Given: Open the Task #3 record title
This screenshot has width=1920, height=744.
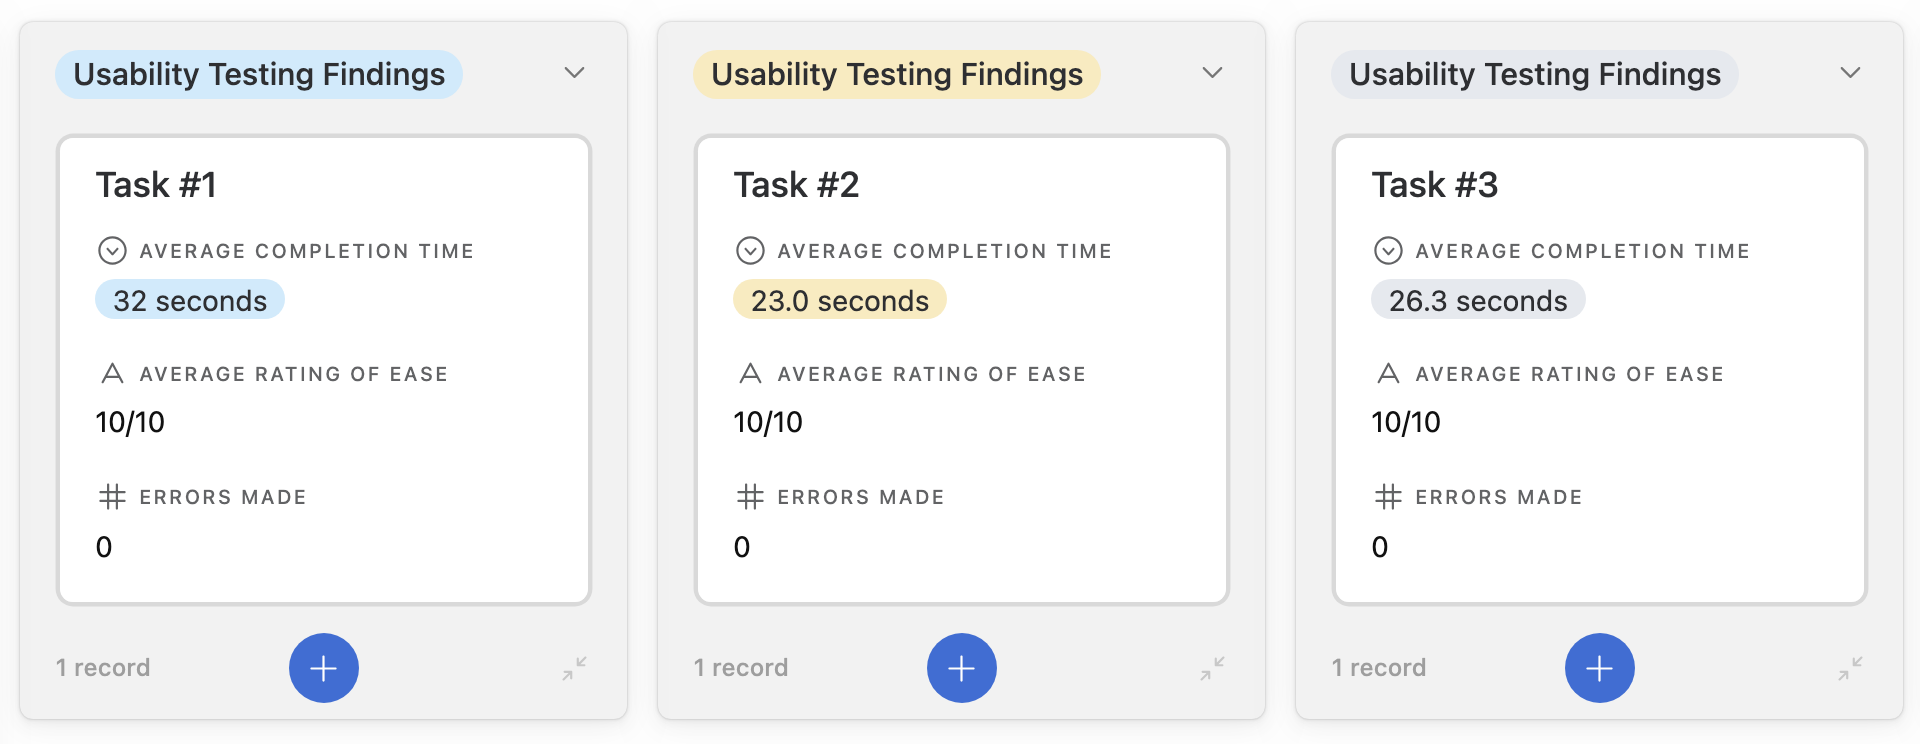Looking at the screenshot, I should pos(1434,185).
